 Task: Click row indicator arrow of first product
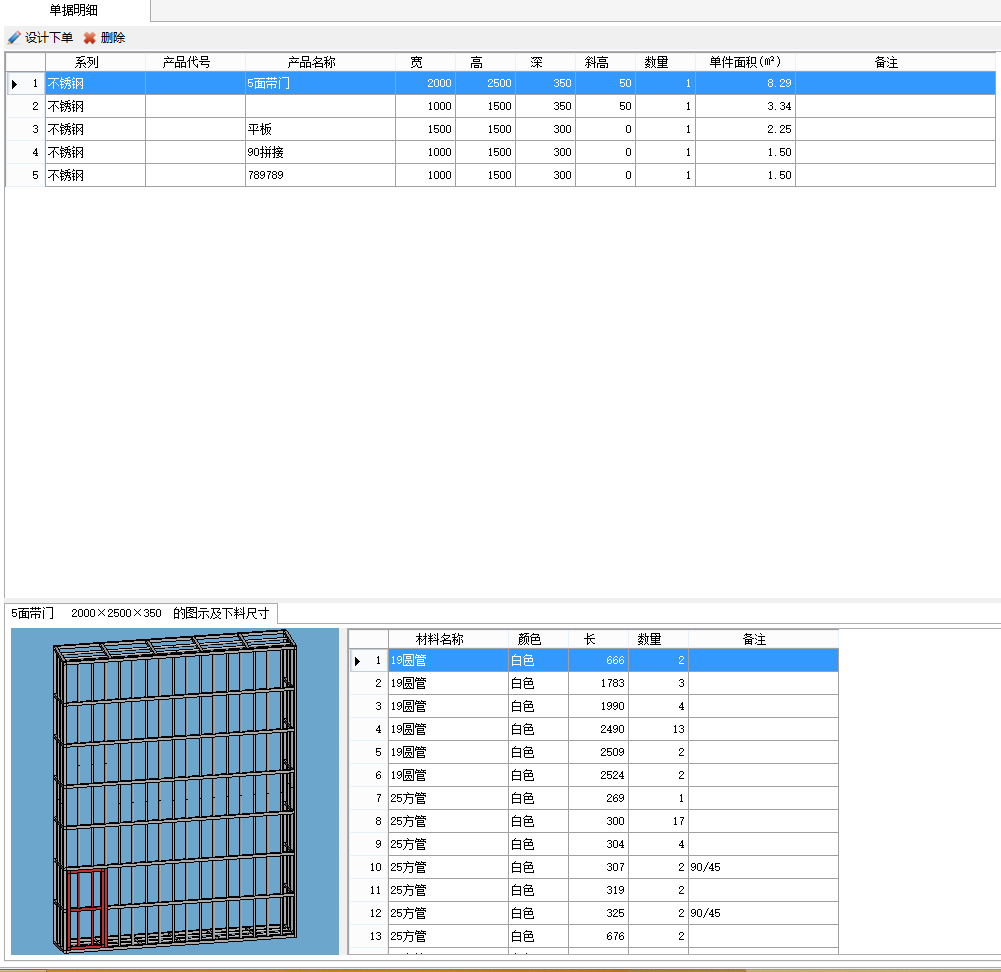tap(14, 84)
